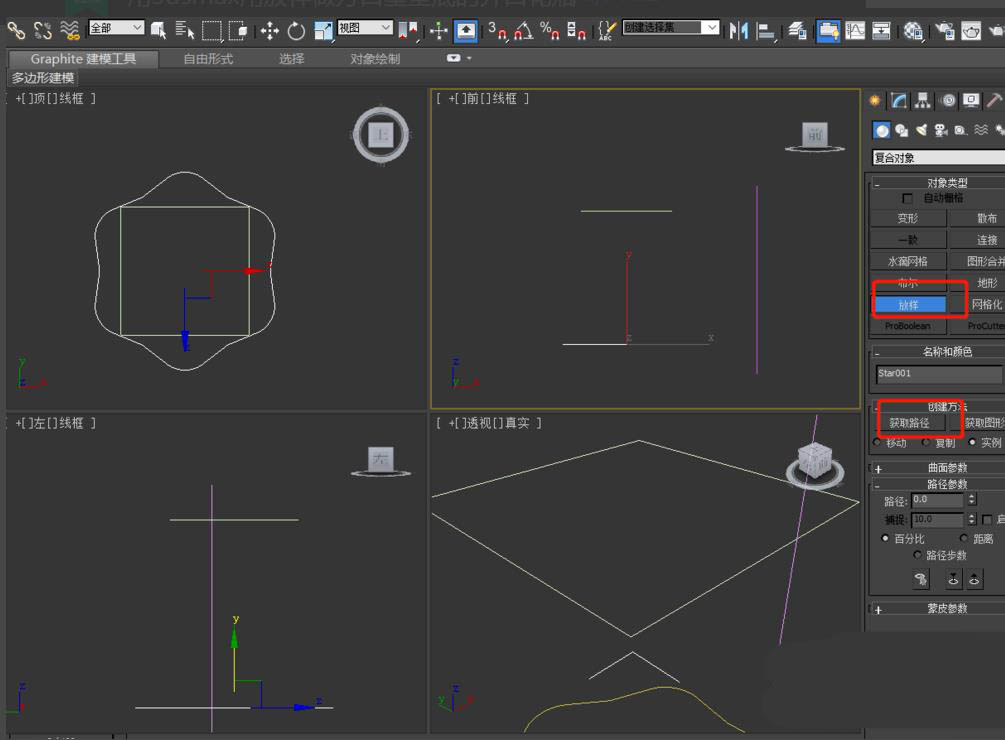Switch to the 自由形式 ribbon tab
Image resolution: width=1005 pixels, height=740 pixels.
click(208, 59)
